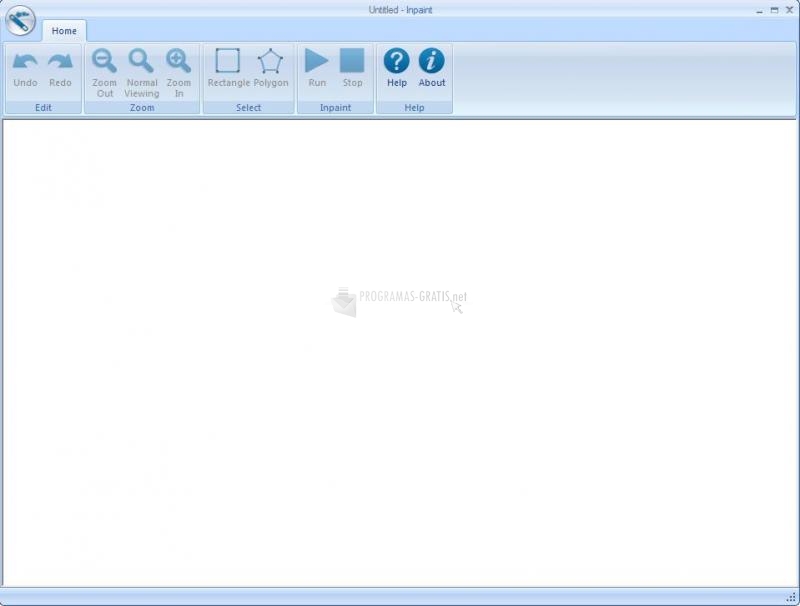Run the inpaint process
Screen dimensions: 800x606
(316, 61)
